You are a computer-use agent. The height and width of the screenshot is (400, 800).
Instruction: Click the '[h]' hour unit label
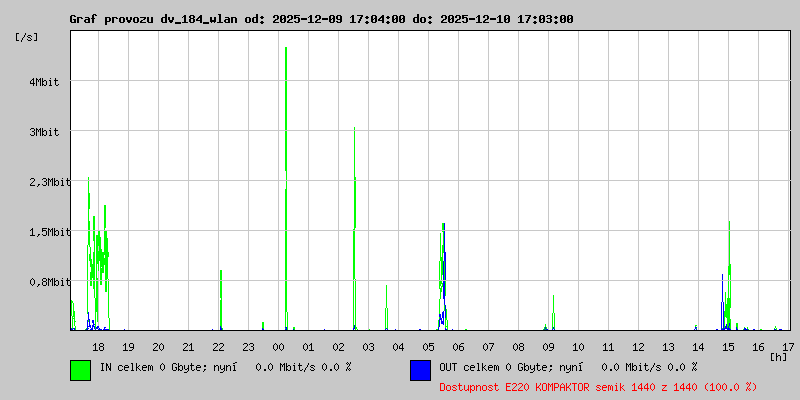[779, 357]
